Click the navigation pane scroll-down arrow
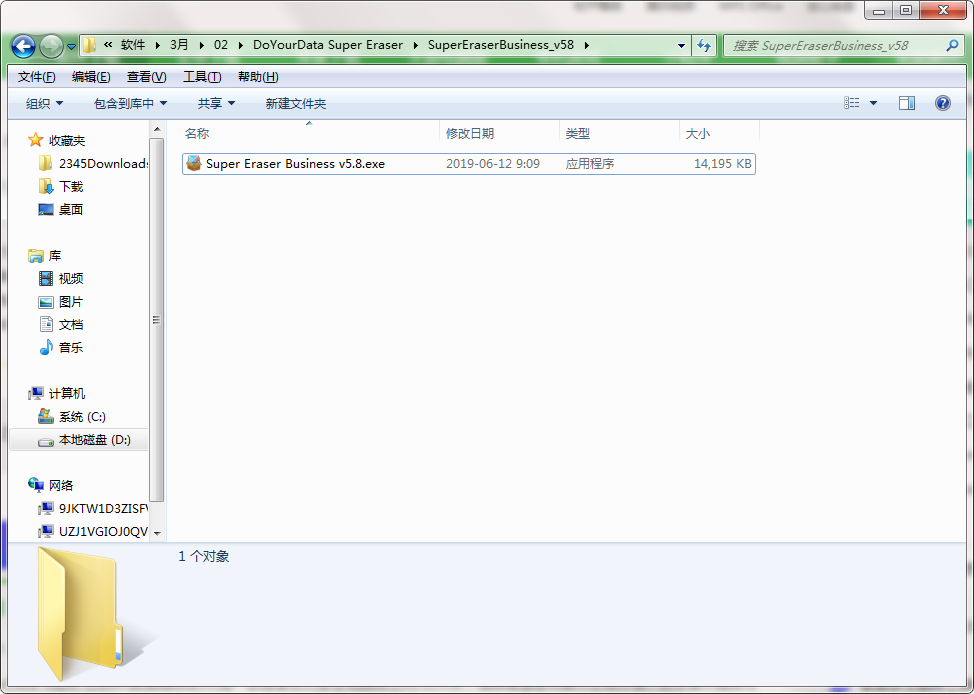 [157, 533]
